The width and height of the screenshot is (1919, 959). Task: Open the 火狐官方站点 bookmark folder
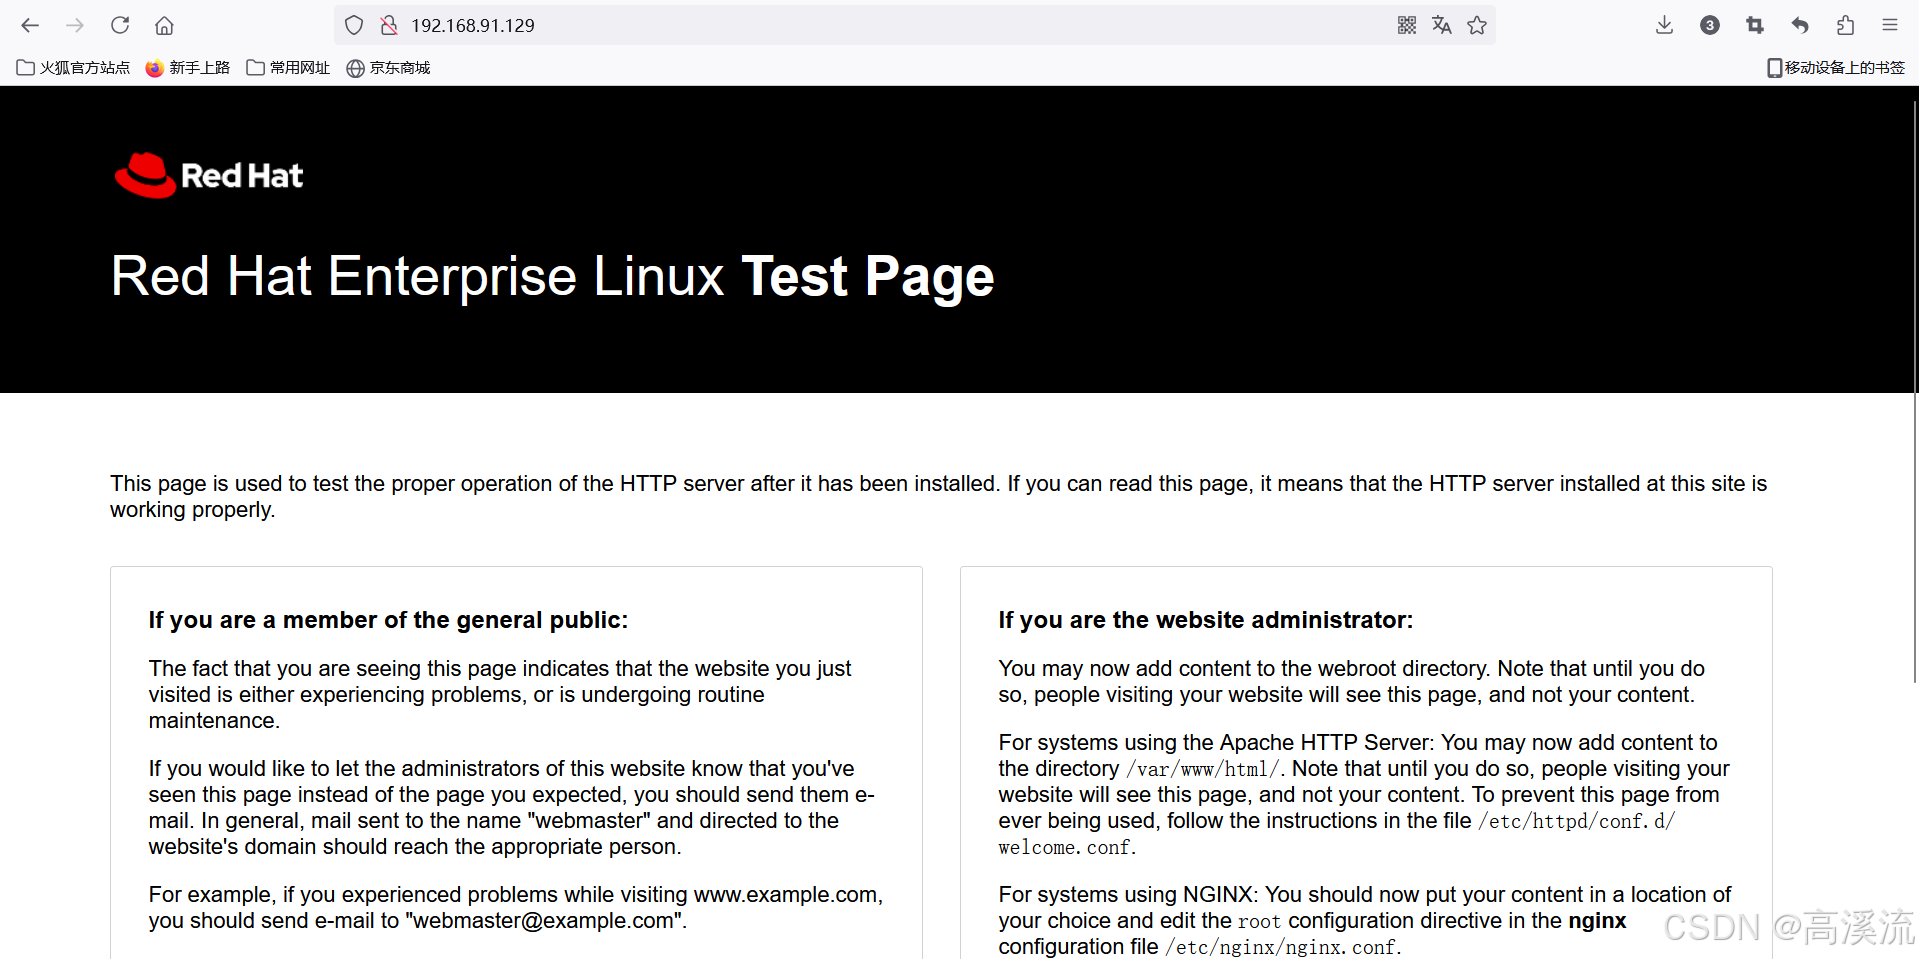[74, 68]
